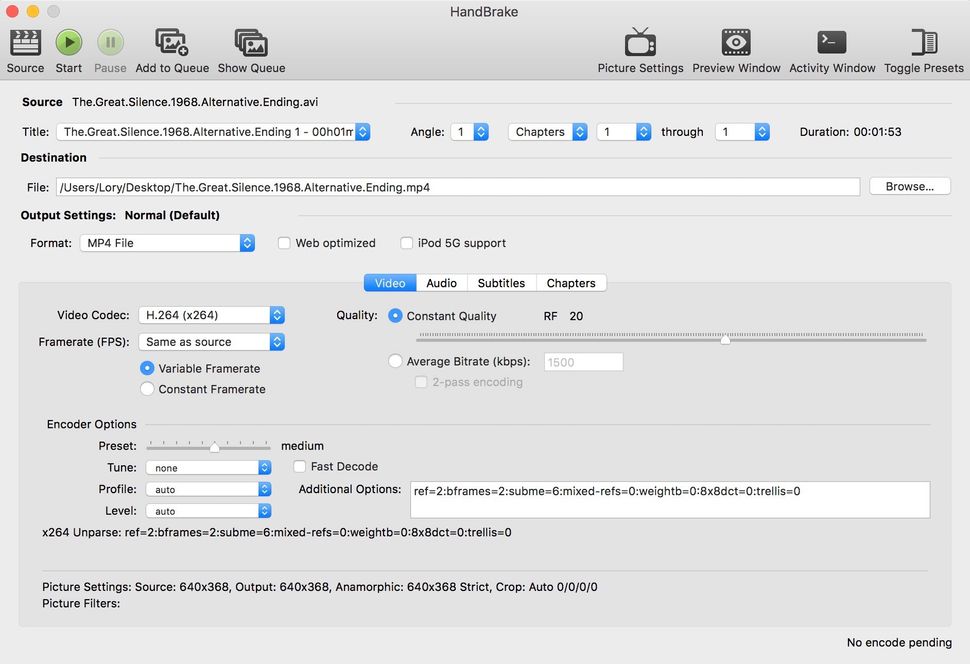This screenshot has height=664, width=970.
Task: Select Average Bitrate encoding mode
Action: click(395, 361)
